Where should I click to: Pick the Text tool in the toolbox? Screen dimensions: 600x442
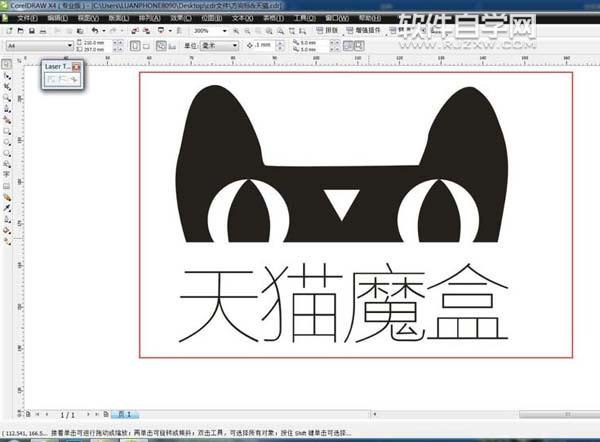(x=6, y=172)
